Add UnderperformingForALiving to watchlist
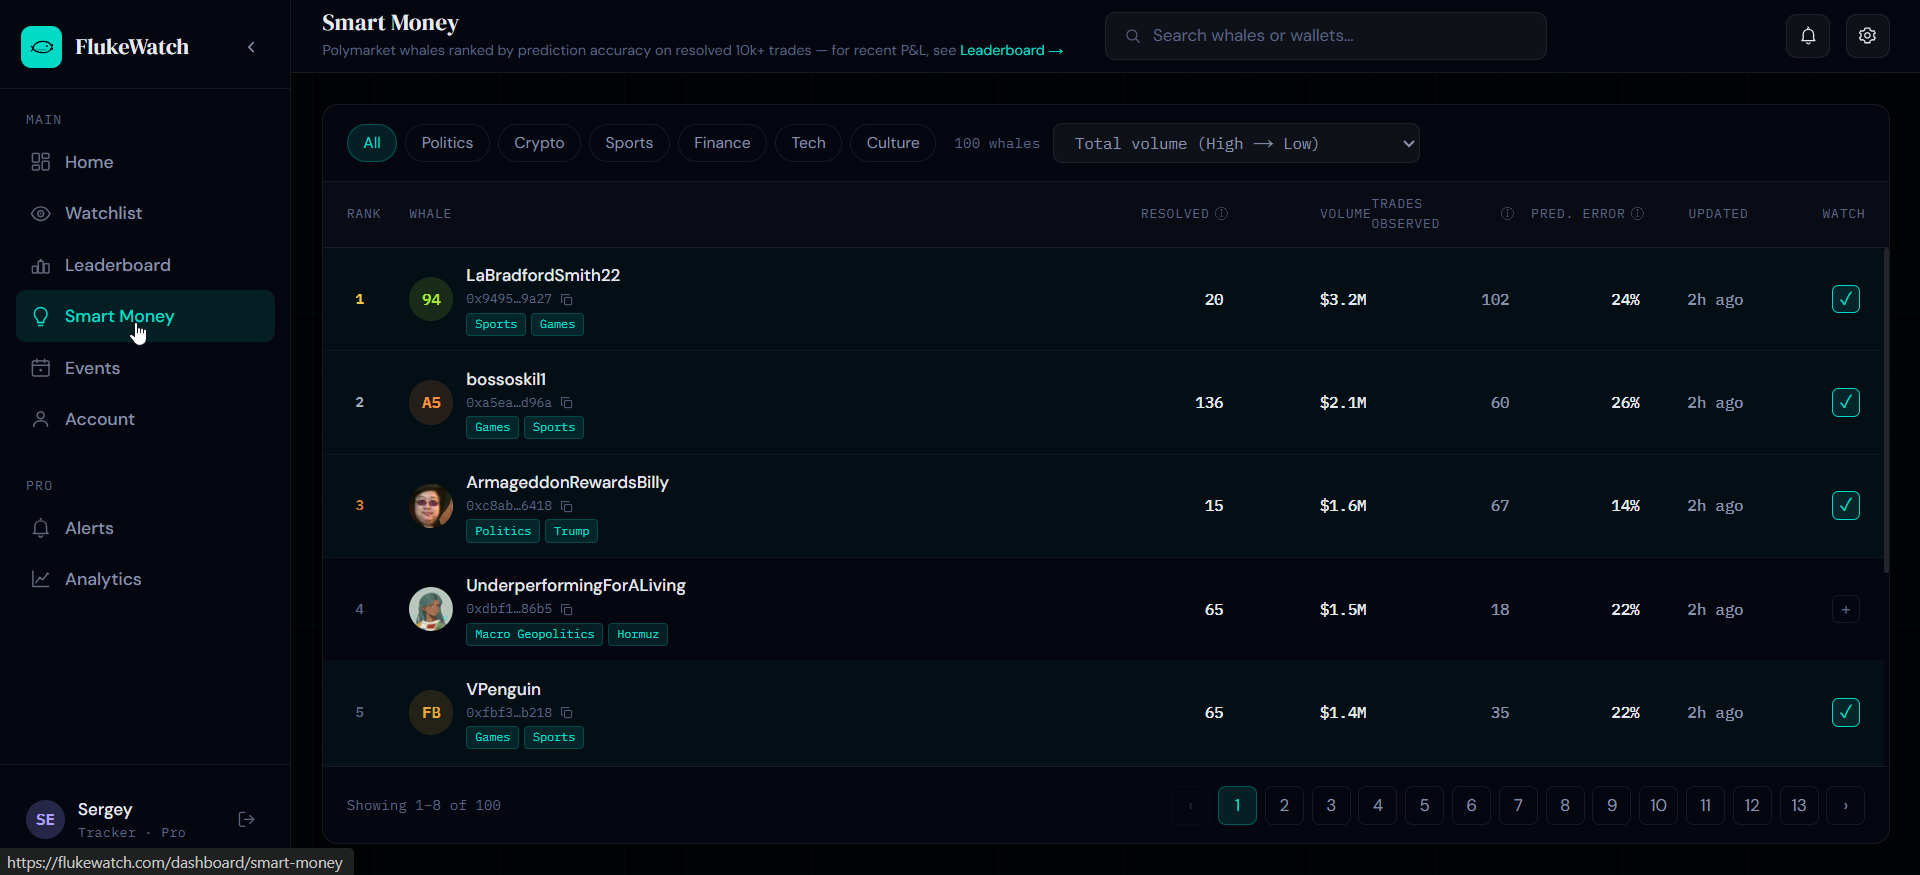The width and height of the screenshot is (1920, 875). [x=1846, y=609]
